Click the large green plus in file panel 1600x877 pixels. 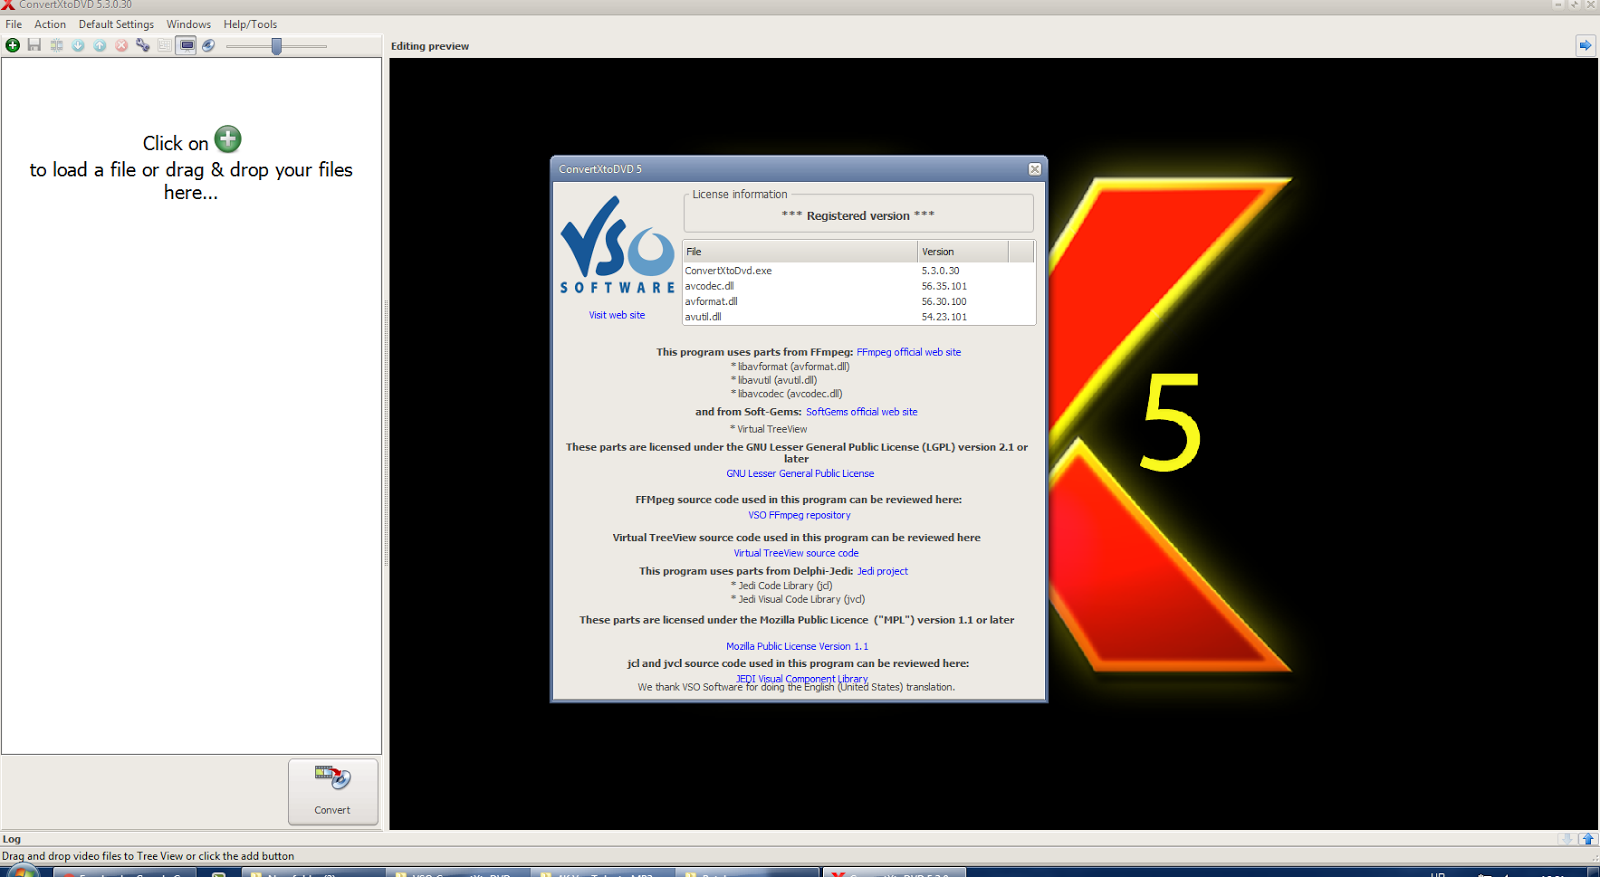228,139
